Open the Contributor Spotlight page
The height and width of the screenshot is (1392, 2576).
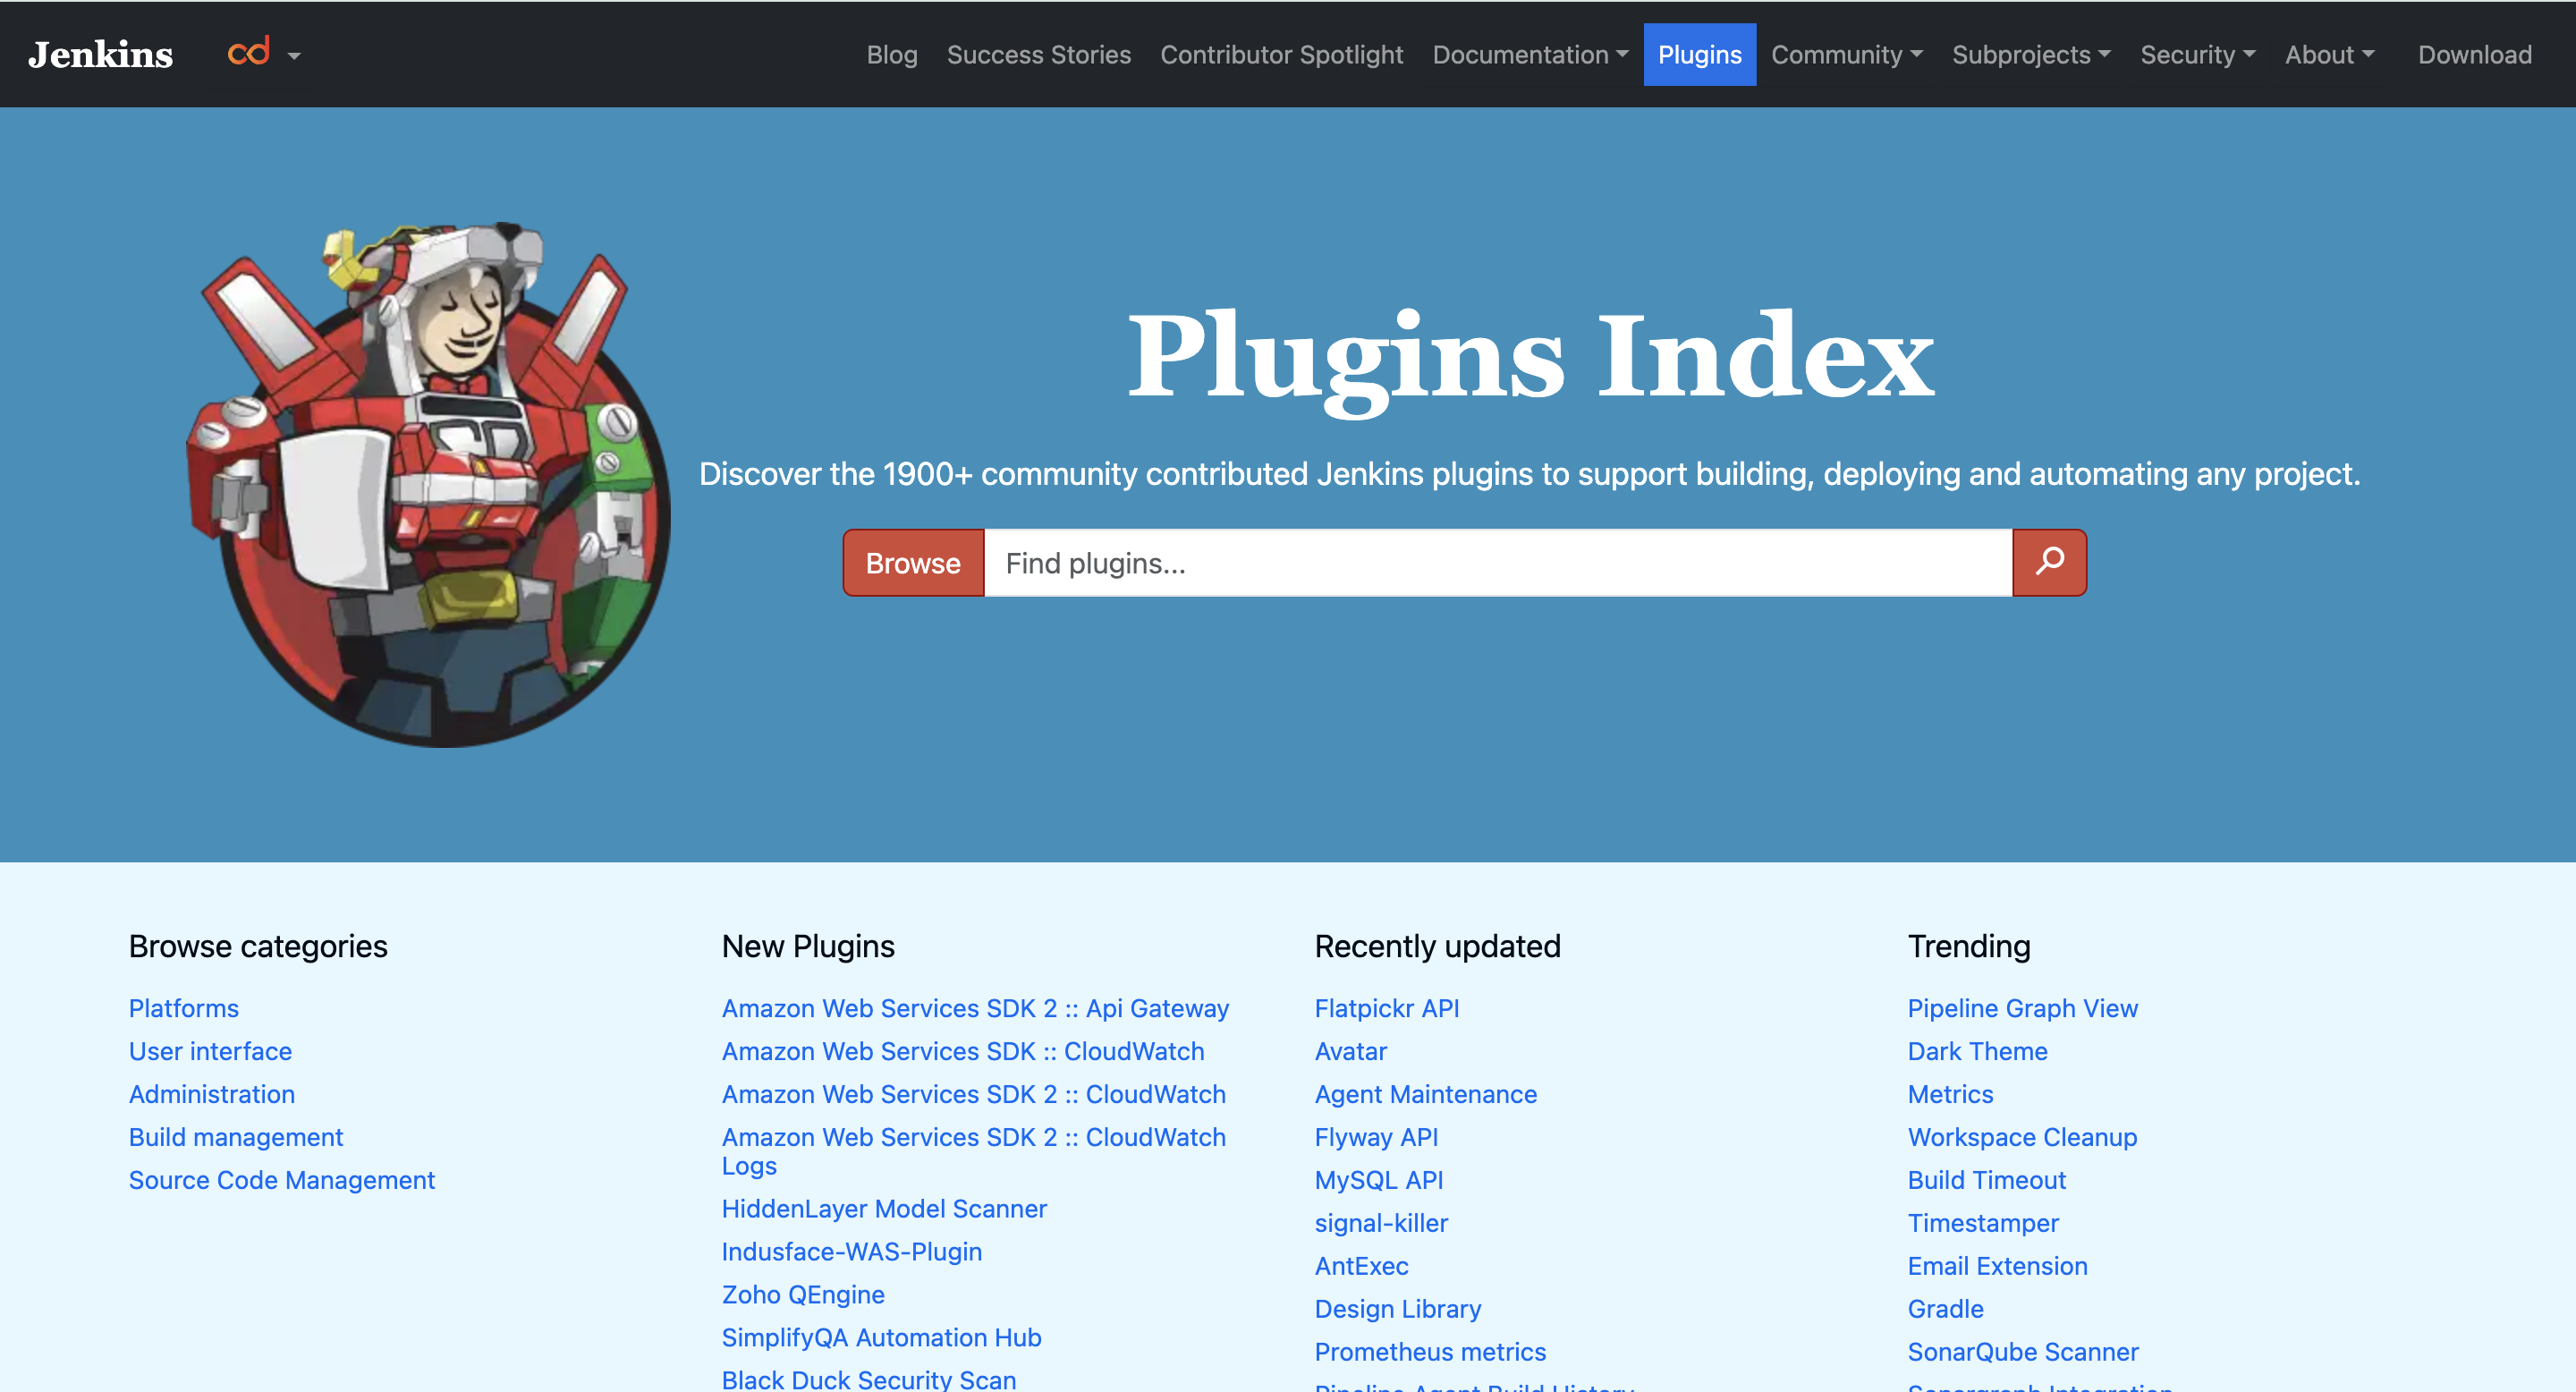pos(1281,55)
